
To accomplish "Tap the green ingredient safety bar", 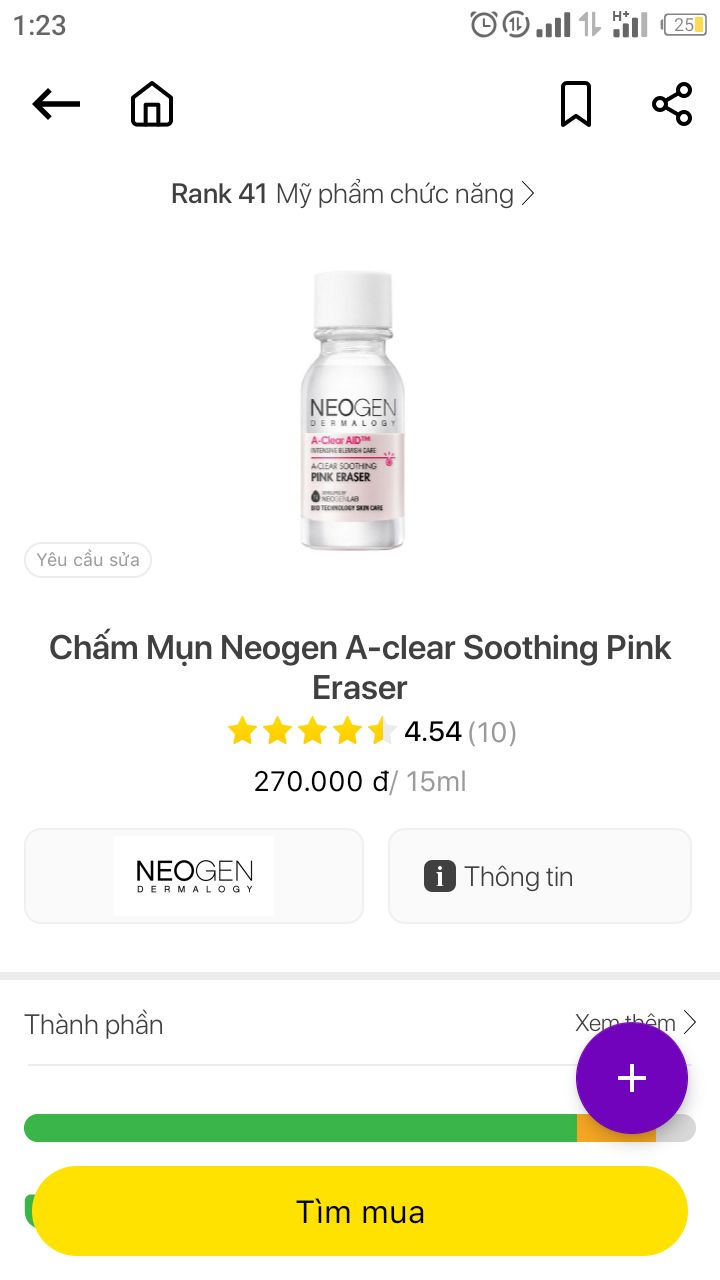I will [x=300, y=1128].
